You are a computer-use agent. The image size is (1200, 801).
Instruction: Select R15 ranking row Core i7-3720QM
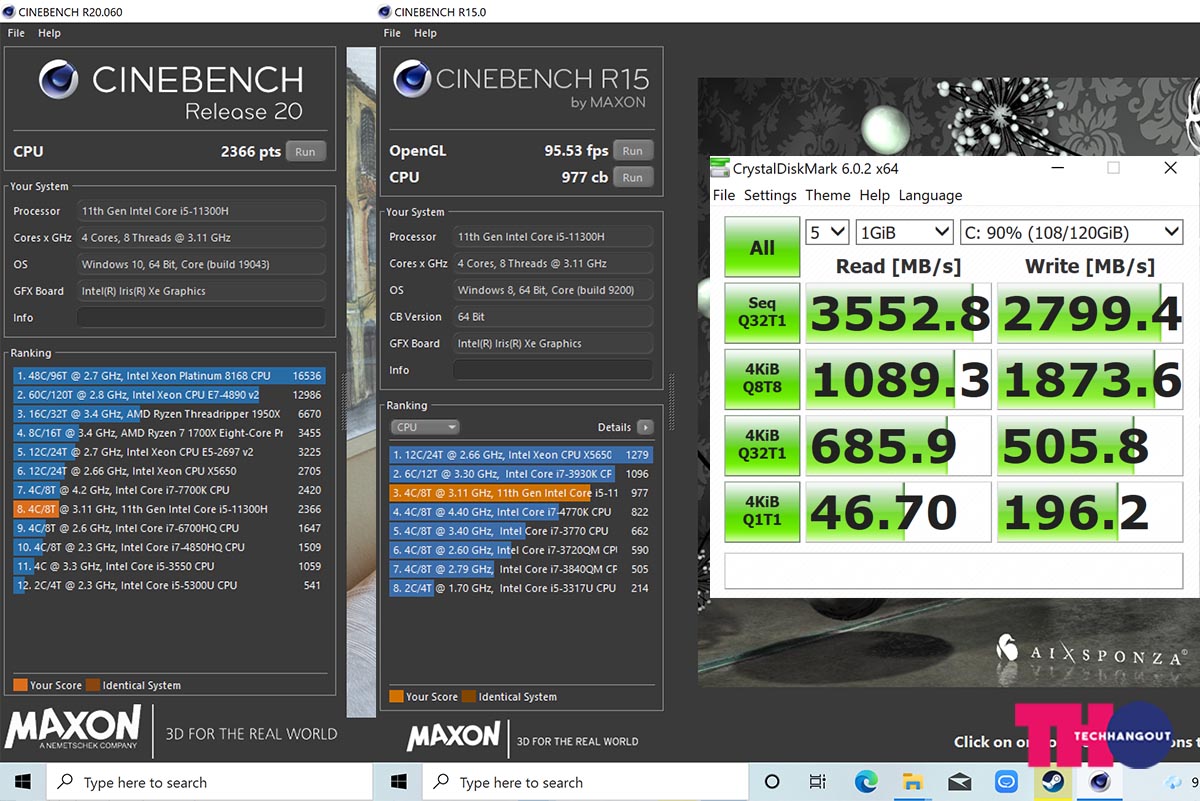pyautogui.click(x=521, y=550)
